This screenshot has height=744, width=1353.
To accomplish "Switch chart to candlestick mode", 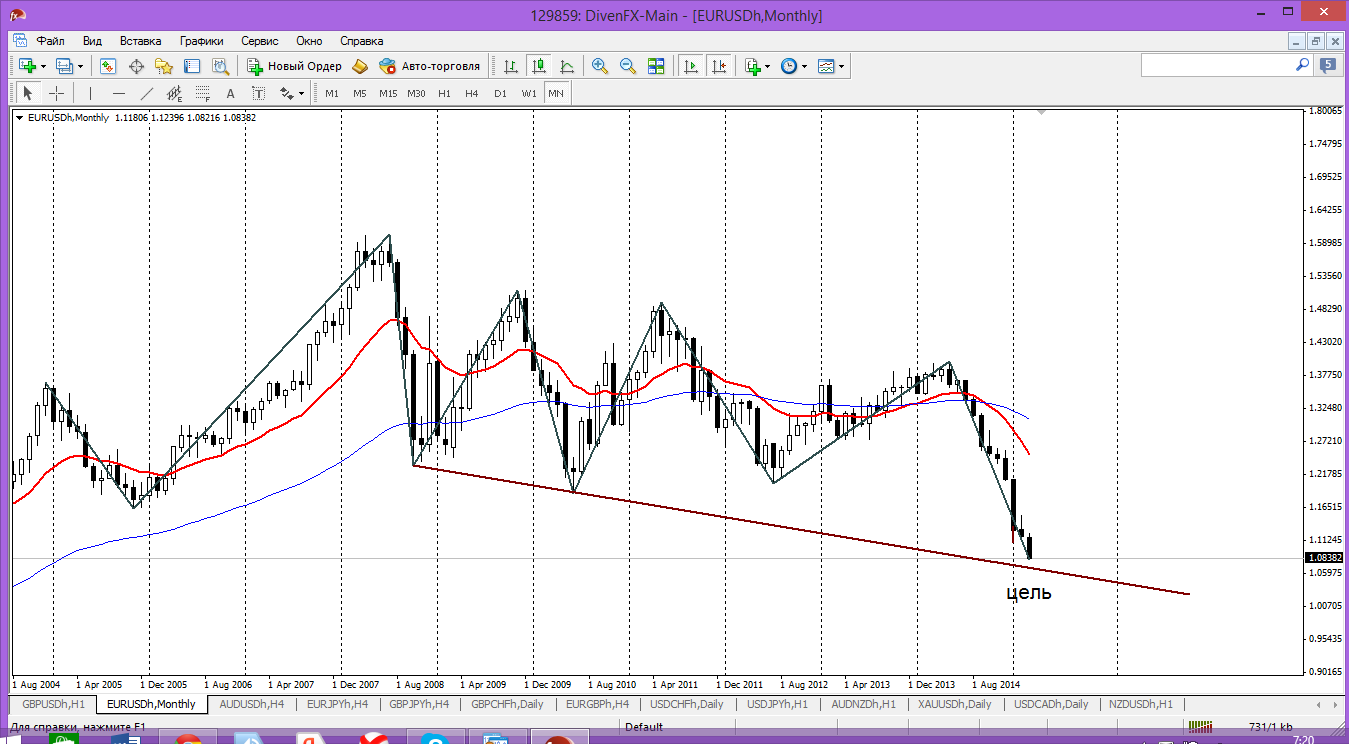I will point(539,66).
